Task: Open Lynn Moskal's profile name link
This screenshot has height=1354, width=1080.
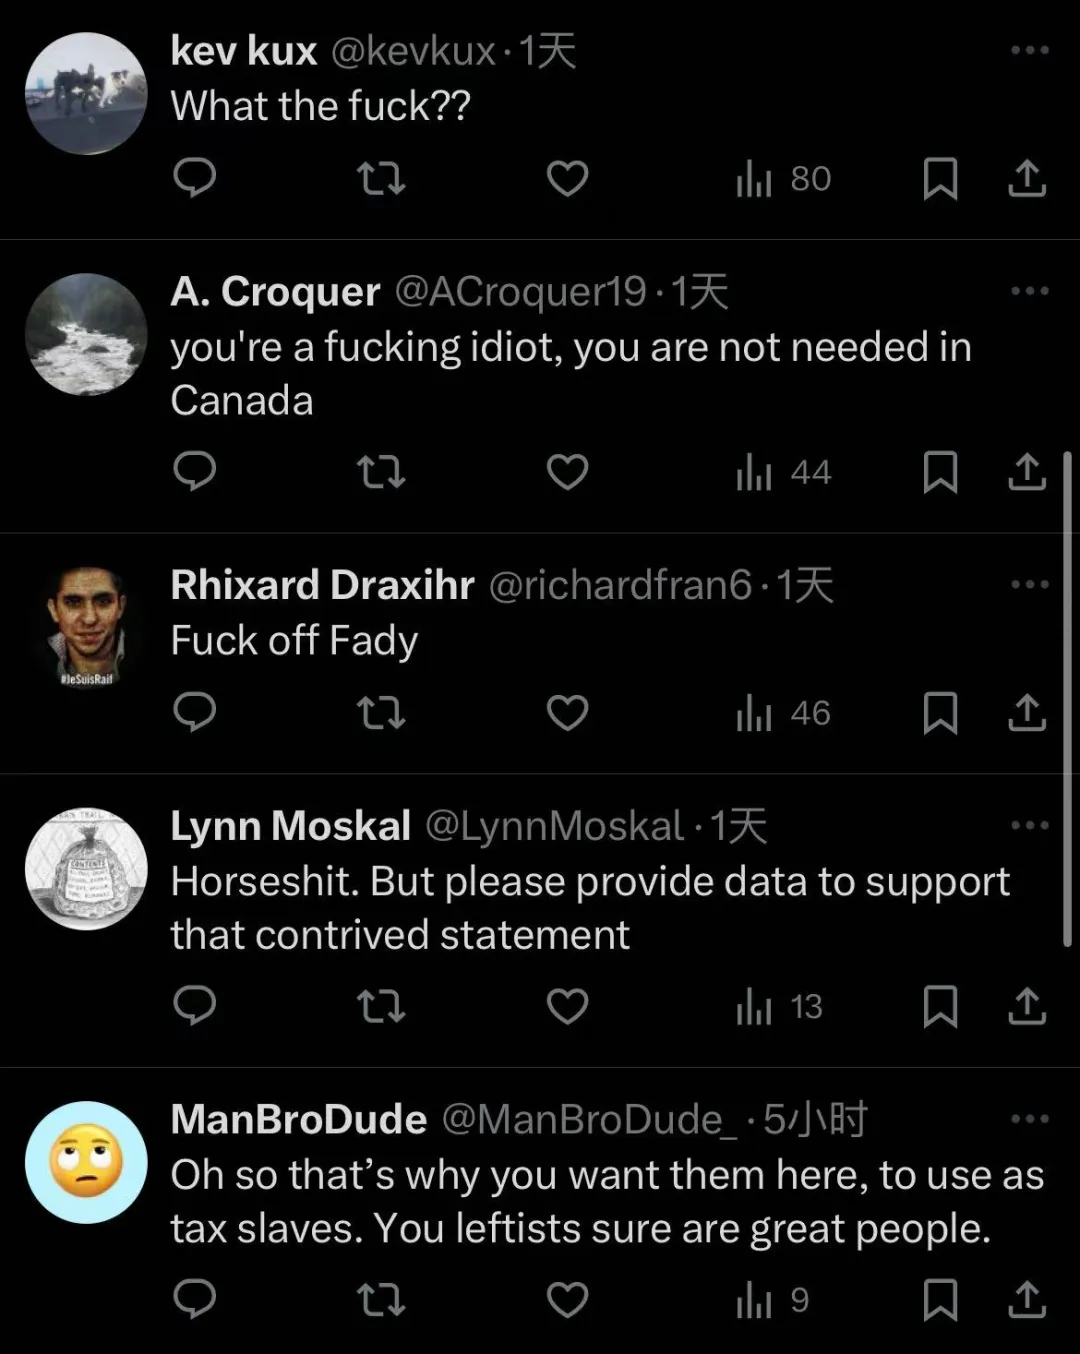Action: click(290, 826)
